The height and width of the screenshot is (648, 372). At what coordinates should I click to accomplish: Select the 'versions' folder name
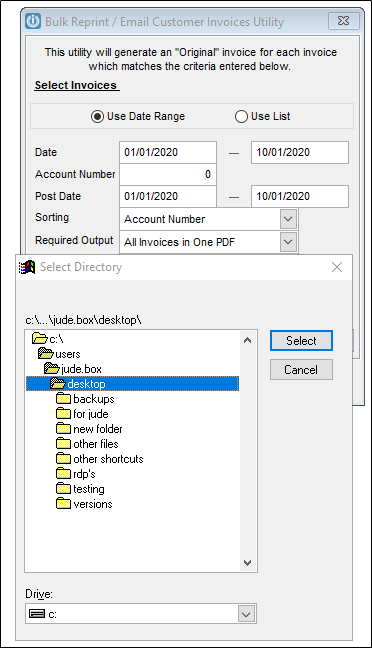93,504
